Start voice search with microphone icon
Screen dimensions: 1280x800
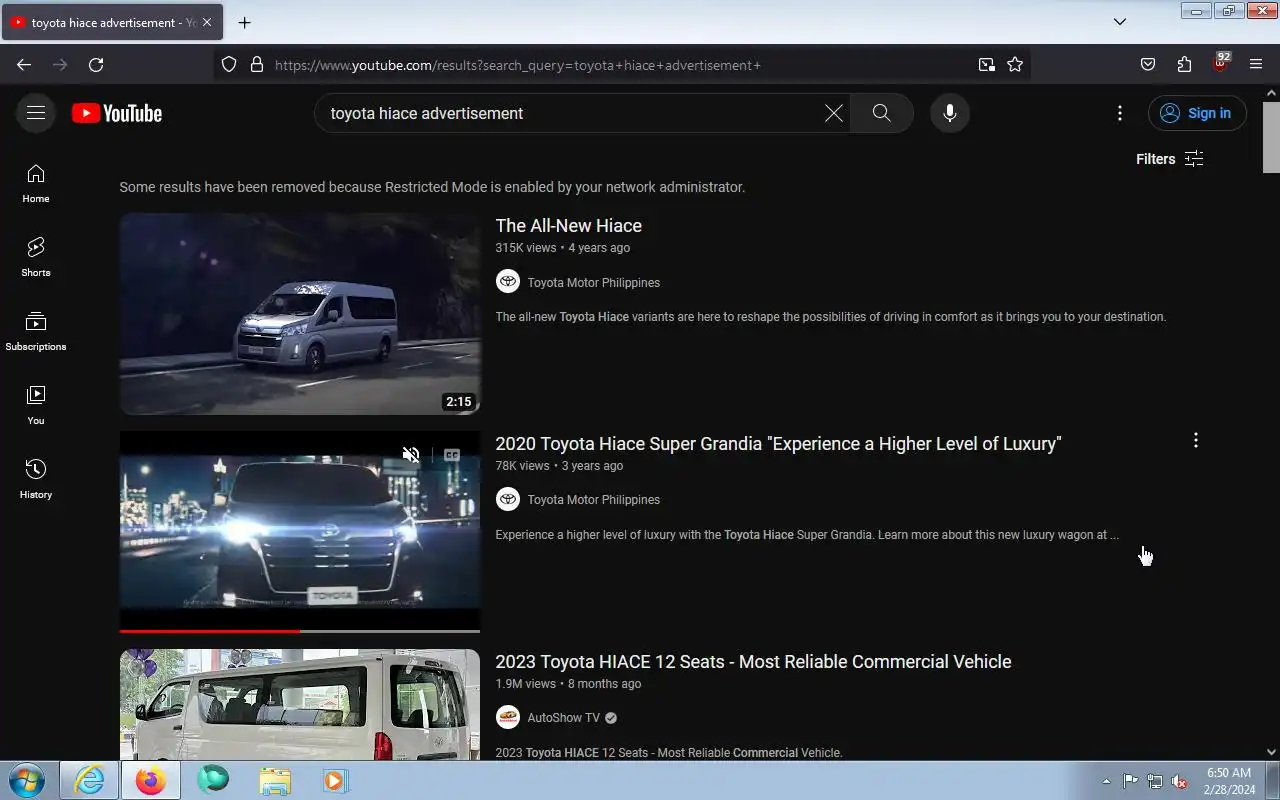point(950,113)
